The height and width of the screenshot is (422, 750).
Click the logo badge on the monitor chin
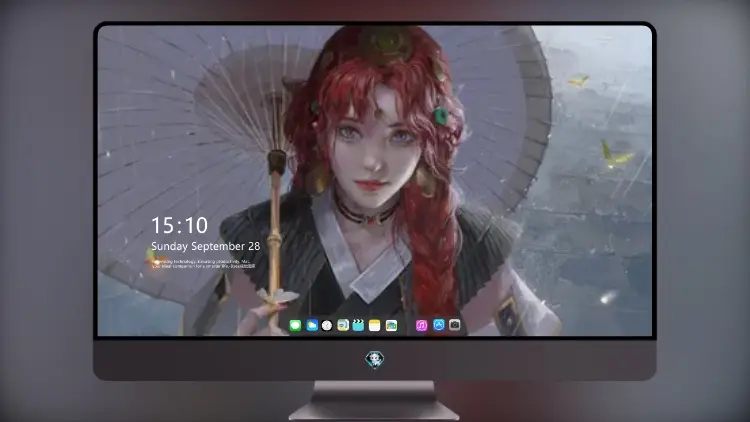[x=375, y=359]
